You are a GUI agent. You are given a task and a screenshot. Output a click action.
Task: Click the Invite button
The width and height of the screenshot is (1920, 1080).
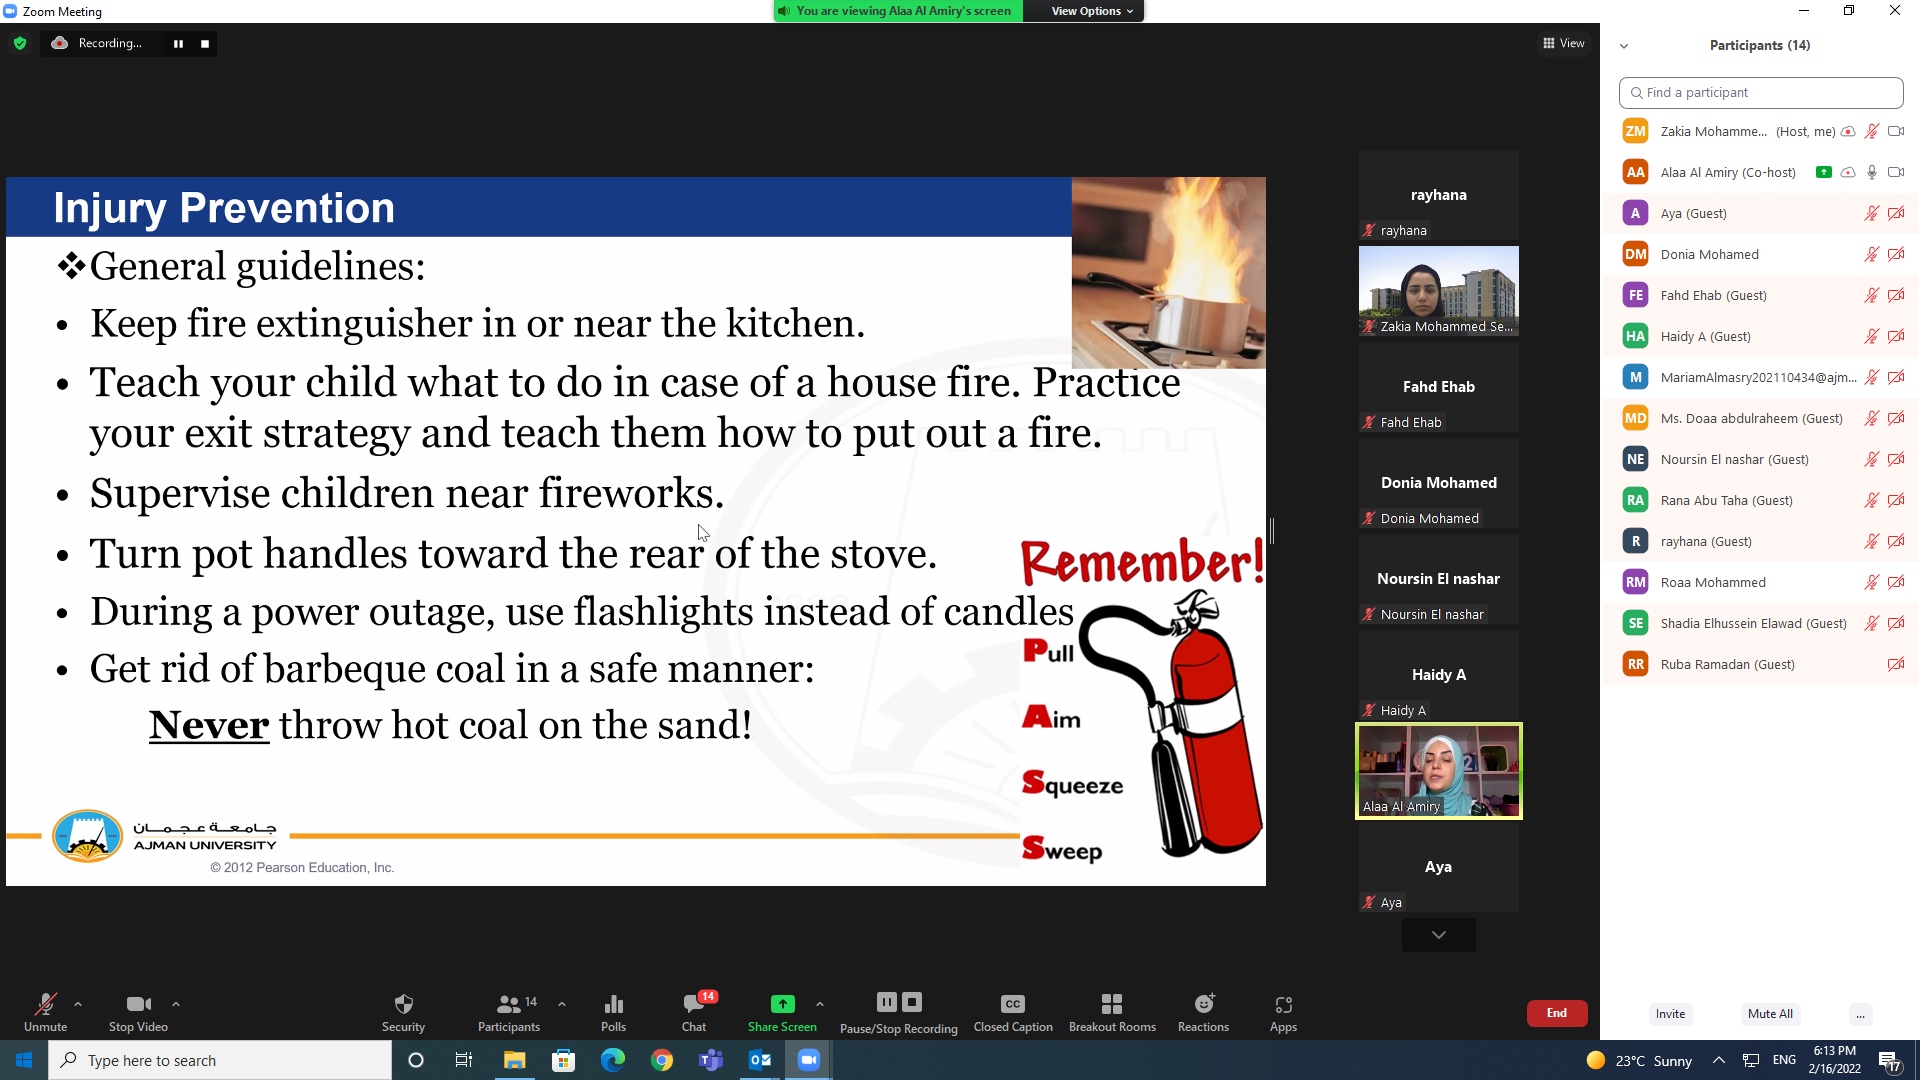(x=1670, y=1013)
